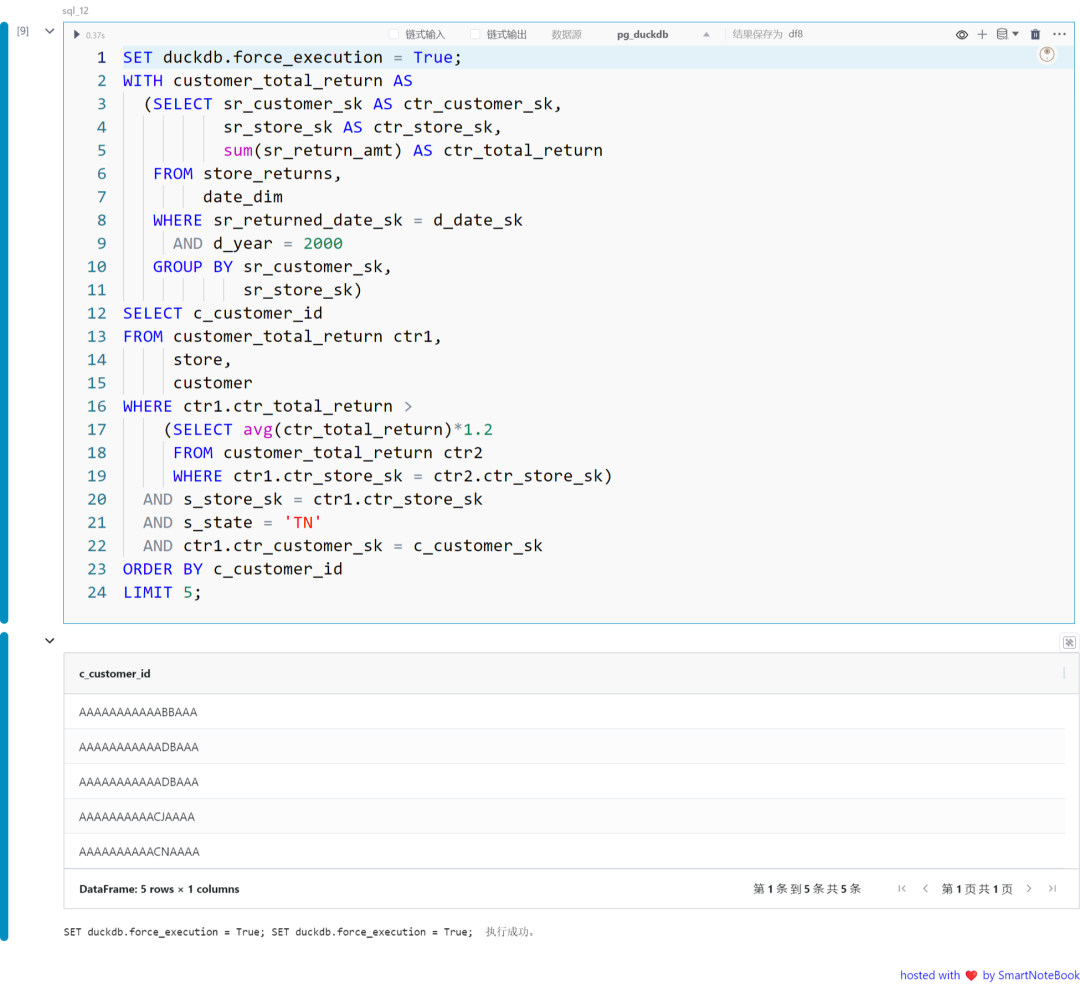The image size is (1080, 984).
Task: Open the dropdown arrow beside the database icon
Action: (x=1016, y=33)
